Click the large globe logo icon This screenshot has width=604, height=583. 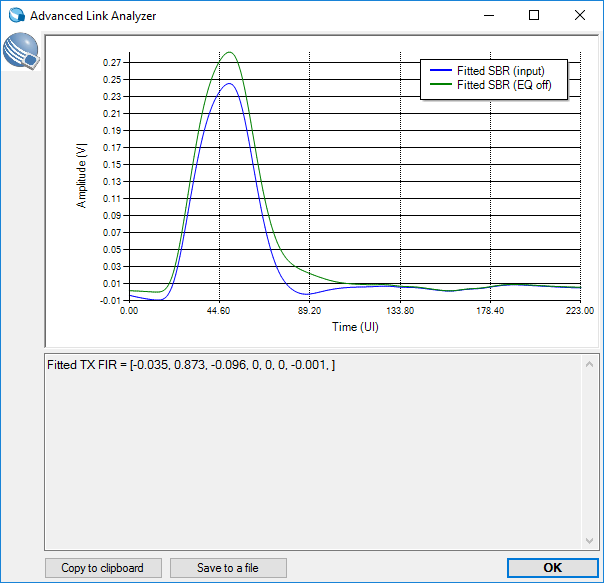(x=21, y=51)
